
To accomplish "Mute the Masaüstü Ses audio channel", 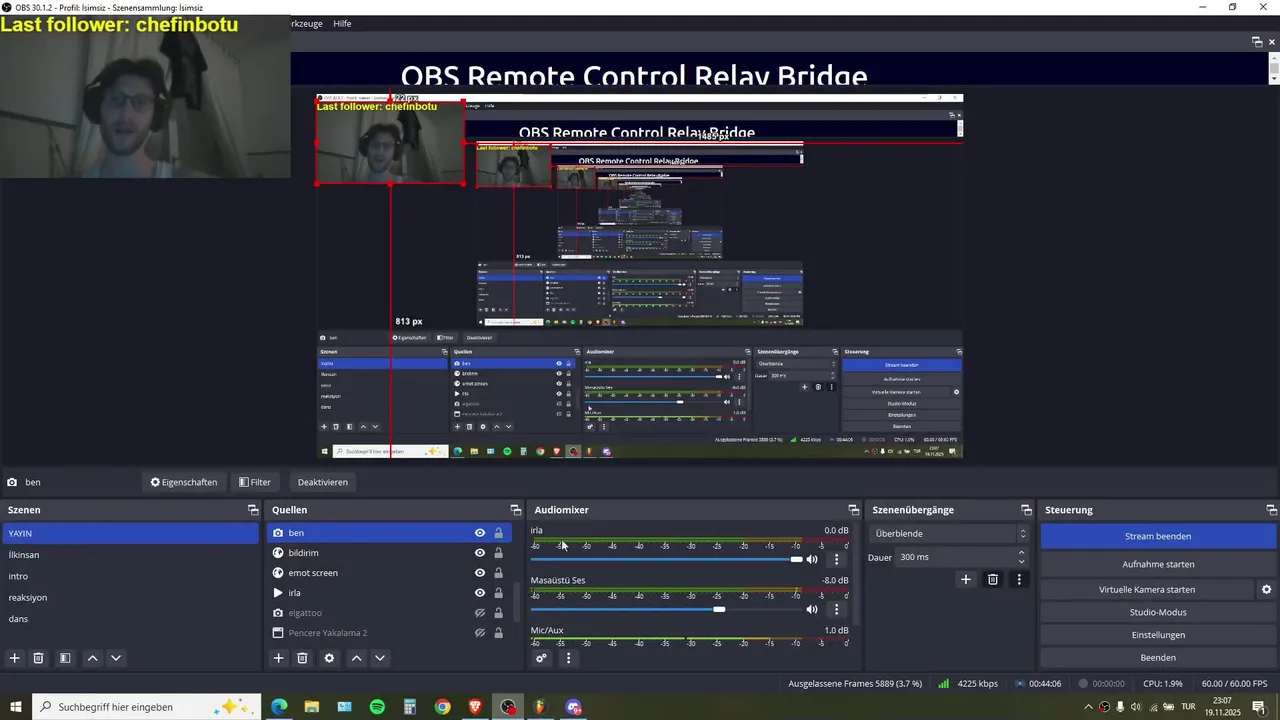I will tap(812, 609).
